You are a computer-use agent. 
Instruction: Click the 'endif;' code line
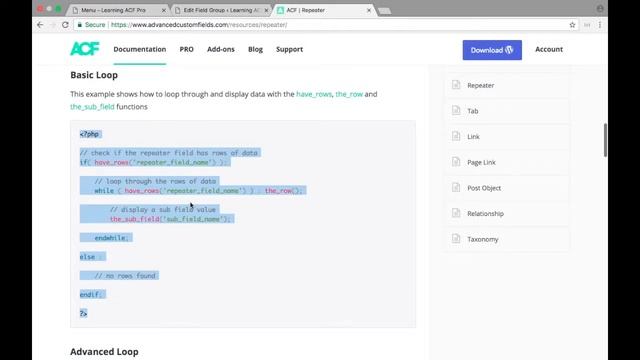coord(91,295)
